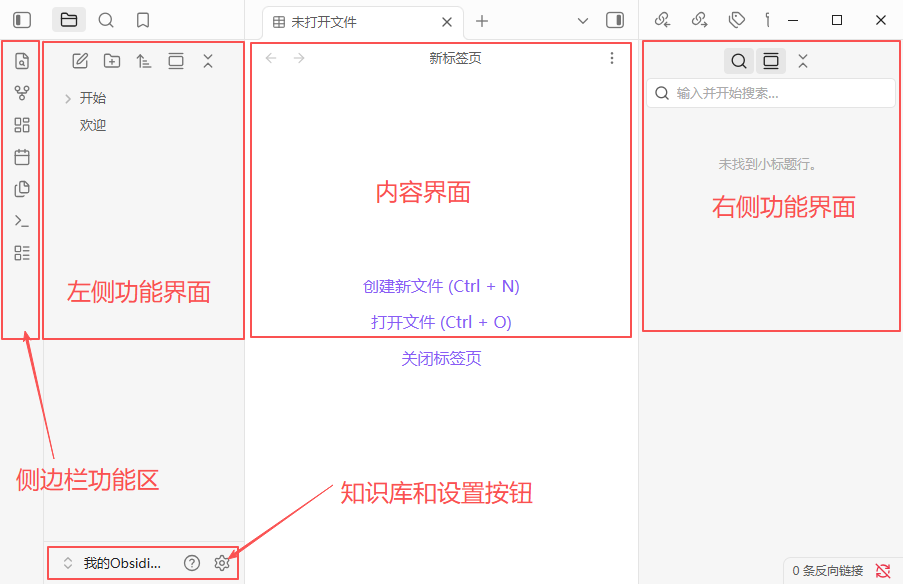Navigate back in the content pane
The height and width of the screenshot is (584, 903).
pyautogui.click(x=271, y=58)
